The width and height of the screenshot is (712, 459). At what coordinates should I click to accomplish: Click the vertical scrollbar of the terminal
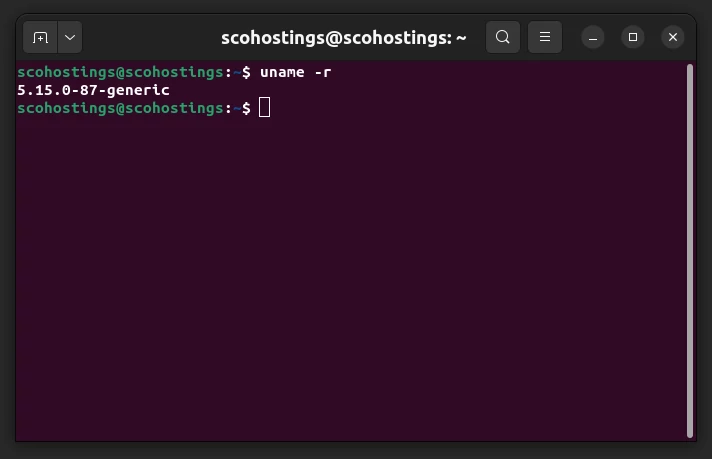[690, 251]
